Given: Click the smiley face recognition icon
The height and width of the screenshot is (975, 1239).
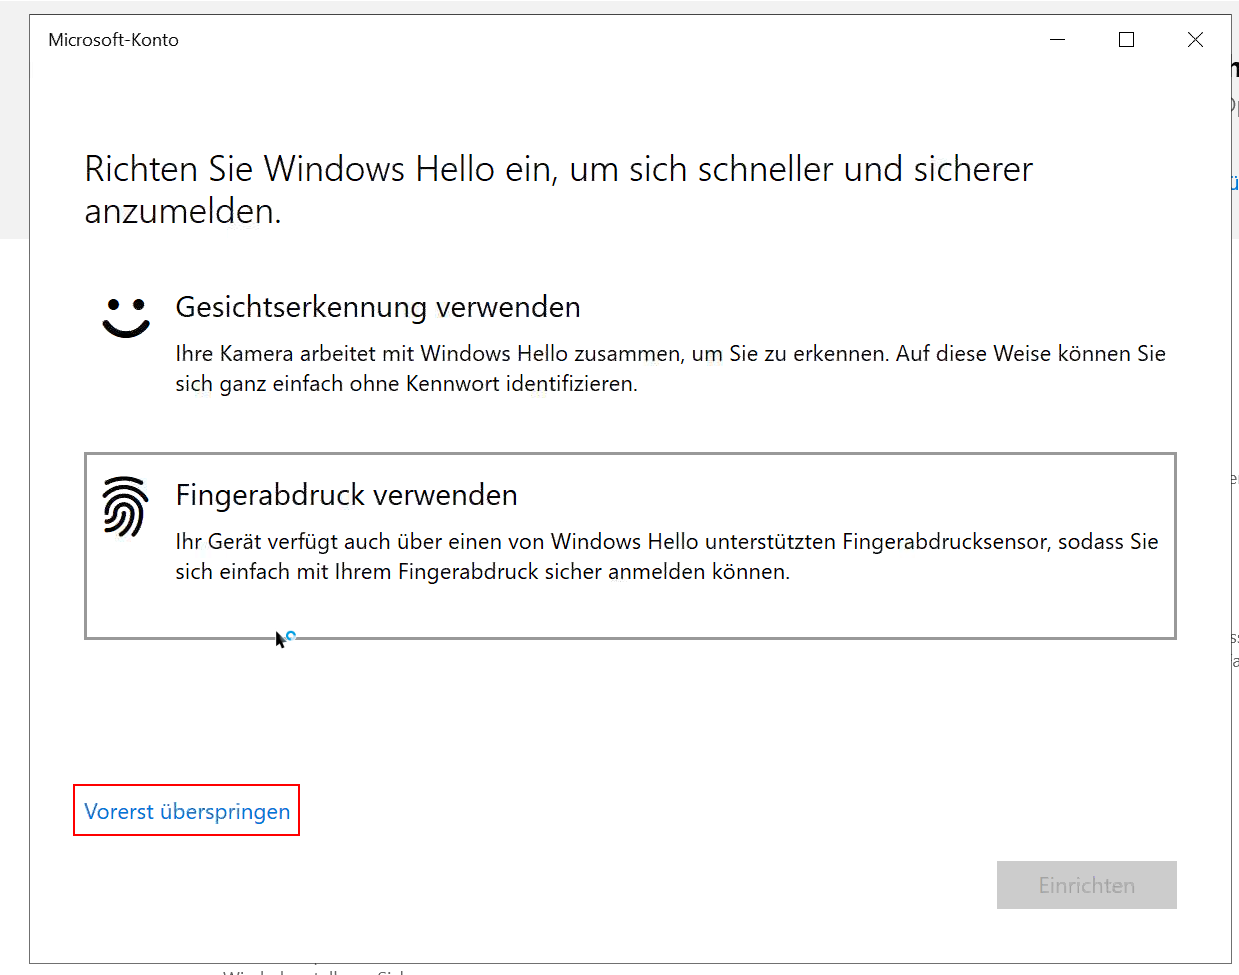Looking at the screenshot, I should [126, 317].
